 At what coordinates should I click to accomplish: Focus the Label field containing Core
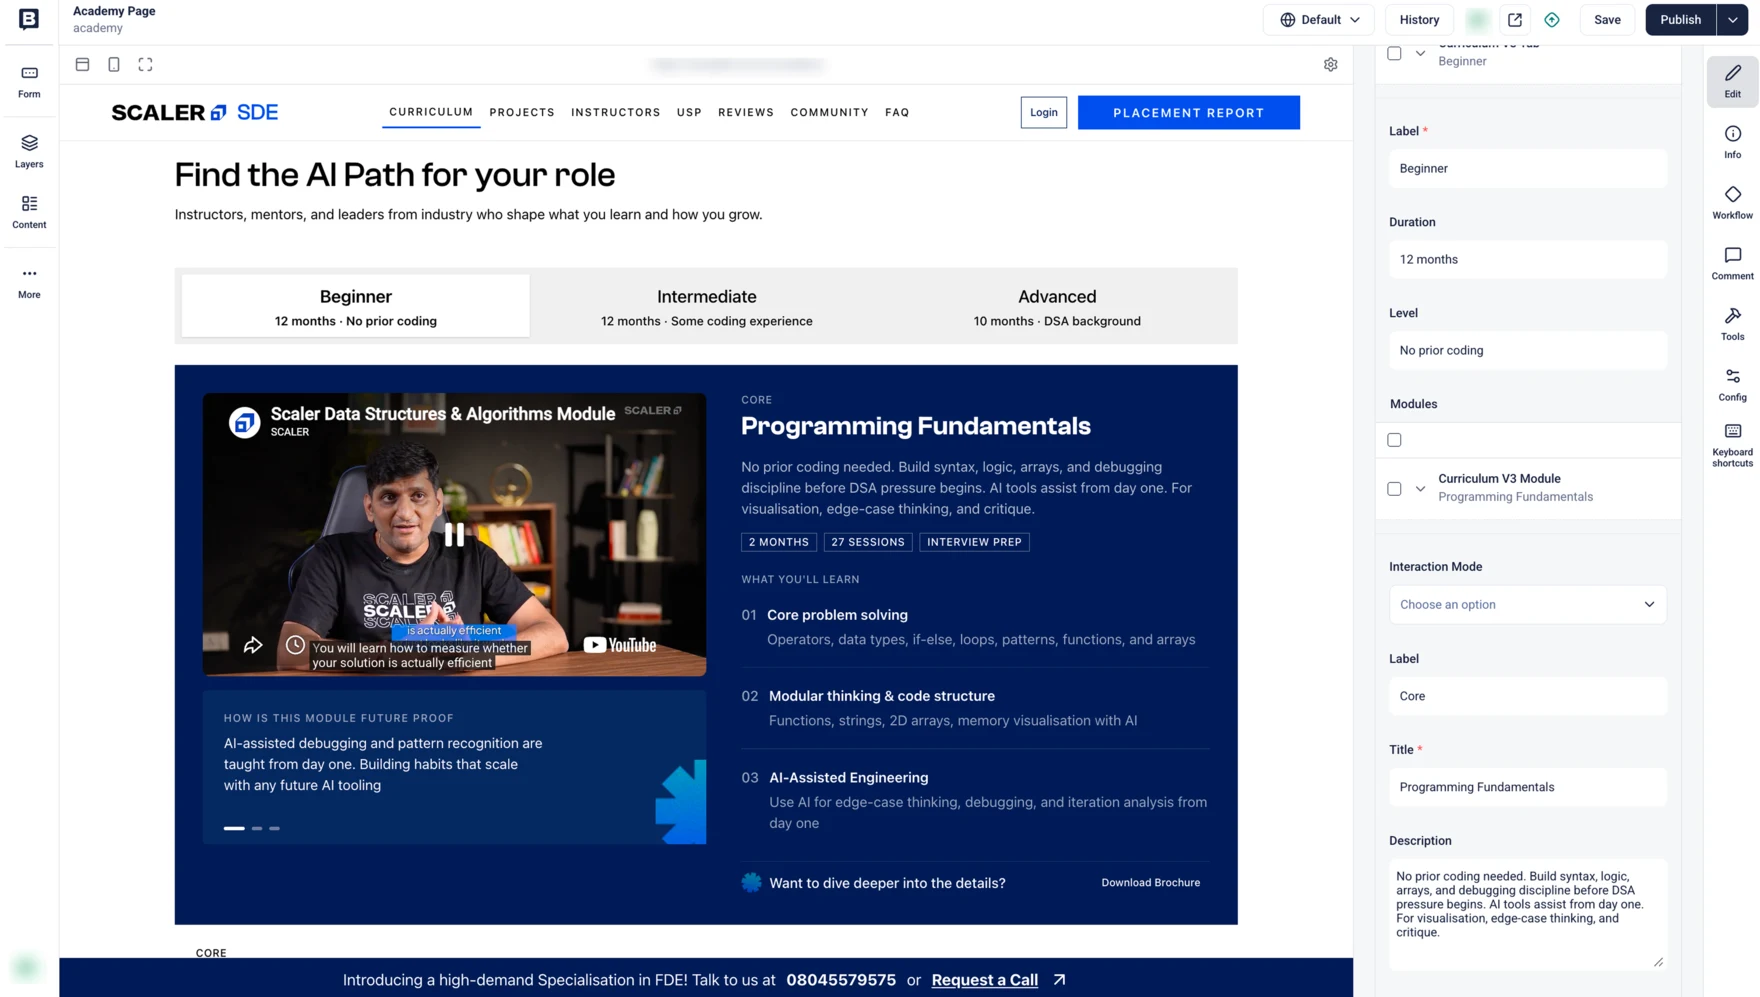tap(1527, 696)
